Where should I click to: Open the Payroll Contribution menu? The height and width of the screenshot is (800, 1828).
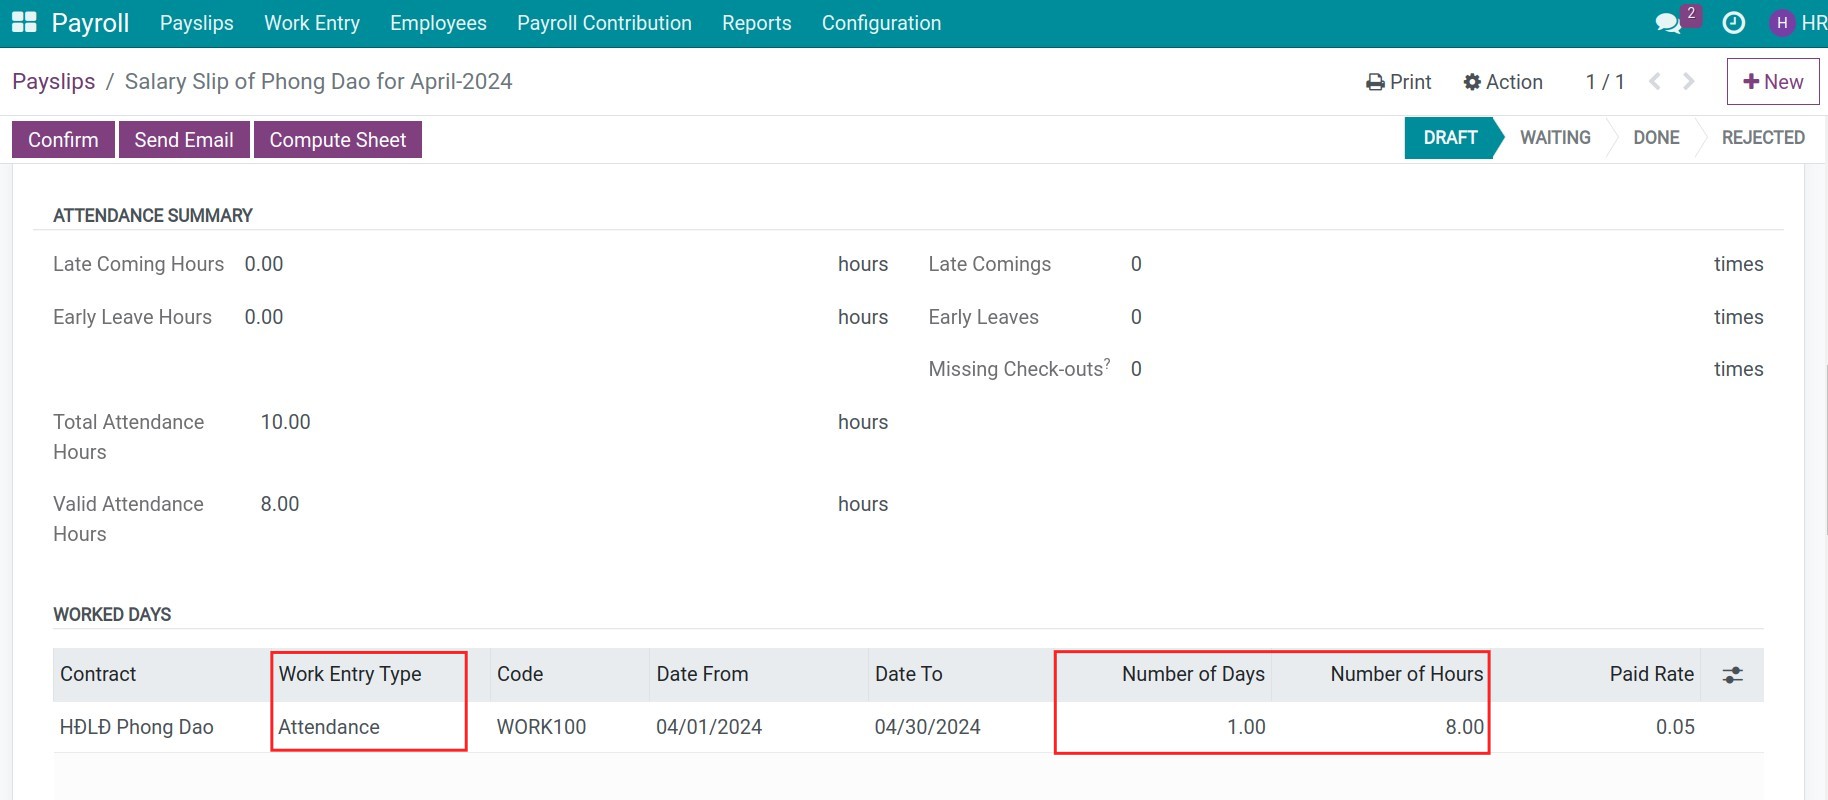click(x=604, y=23)
